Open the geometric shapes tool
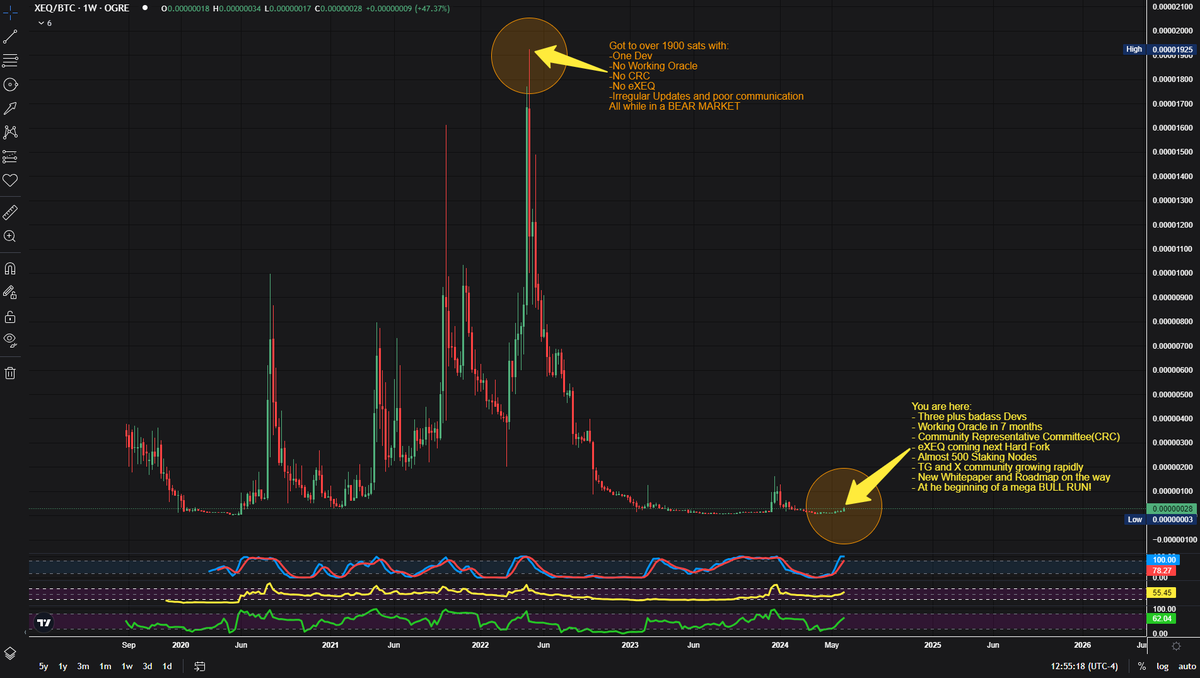1200x678 pixels. point(10,83)
